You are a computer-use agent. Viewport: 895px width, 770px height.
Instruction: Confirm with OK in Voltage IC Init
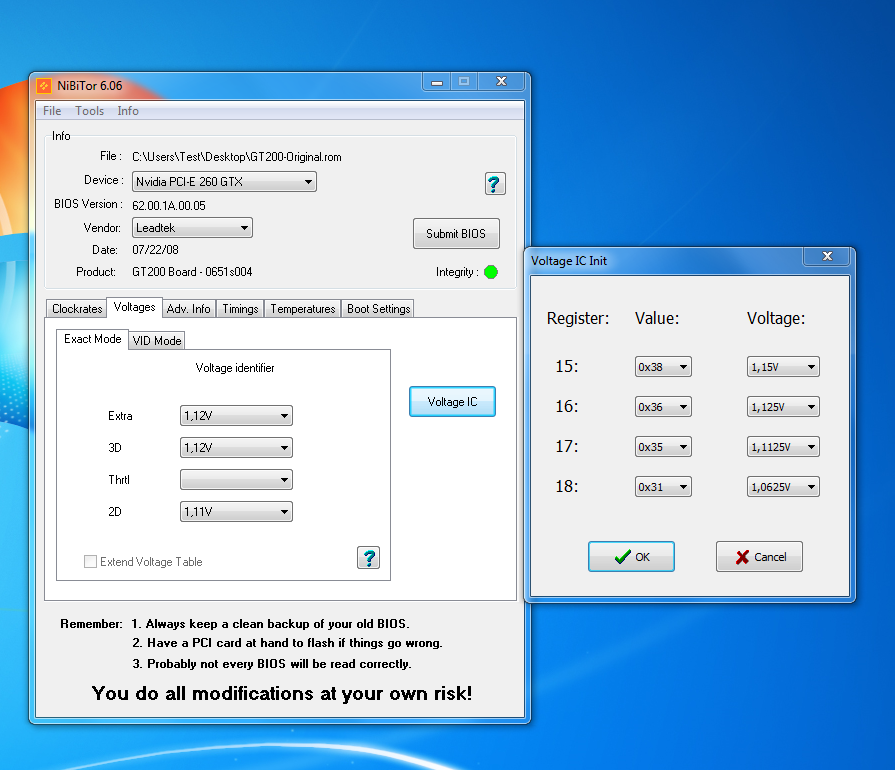631,557
